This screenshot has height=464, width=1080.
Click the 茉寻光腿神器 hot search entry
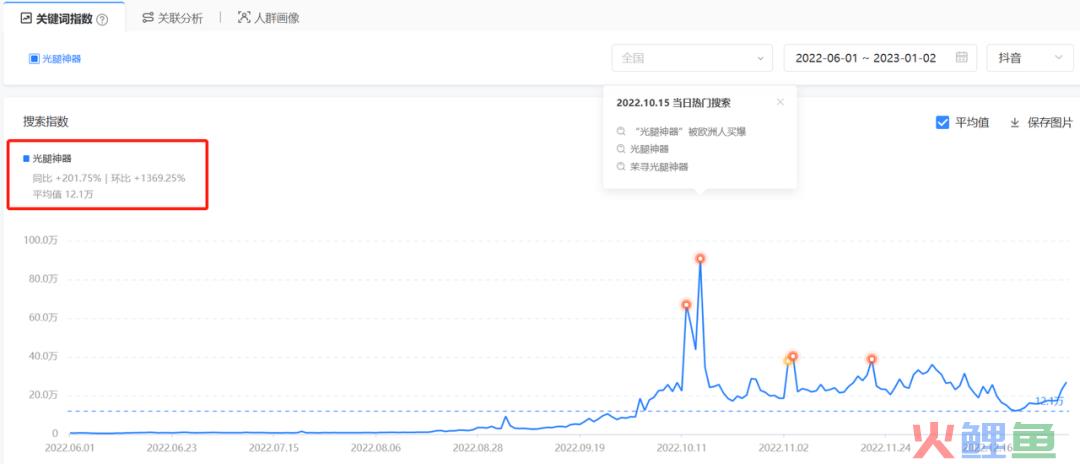pyautogui.click(x=659, y=167)
